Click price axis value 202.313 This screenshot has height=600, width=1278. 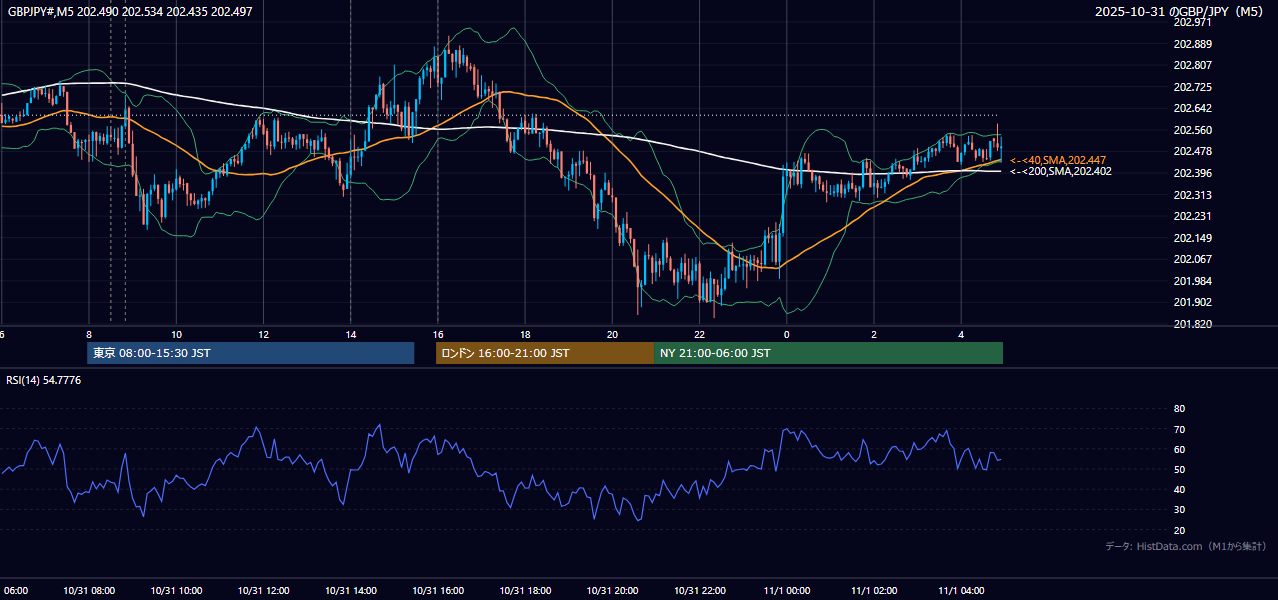[1193, 195]
